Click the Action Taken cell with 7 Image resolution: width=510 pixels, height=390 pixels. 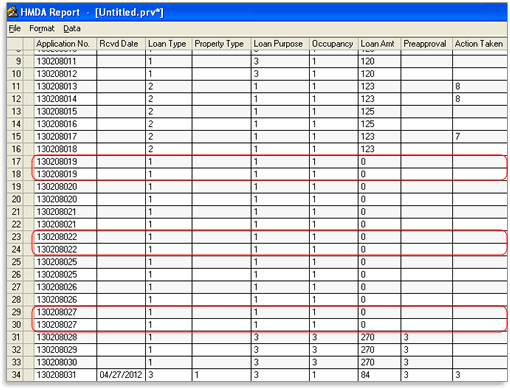480,137
